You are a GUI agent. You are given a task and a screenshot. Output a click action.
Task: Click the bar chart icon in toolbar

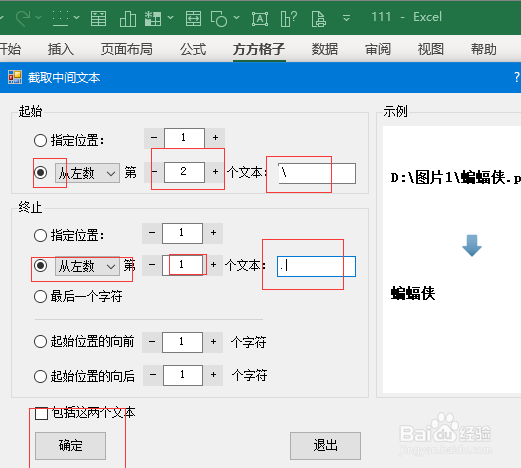pyautogui.click(x=128, y=18)
